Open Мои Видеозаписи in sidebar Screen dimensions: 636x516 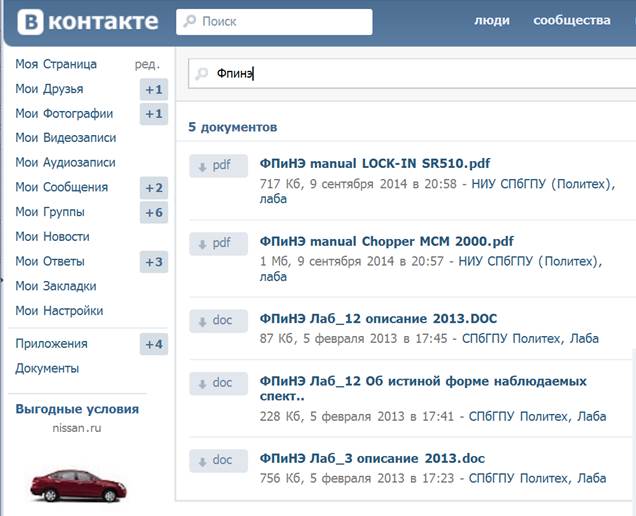point(66,138)
